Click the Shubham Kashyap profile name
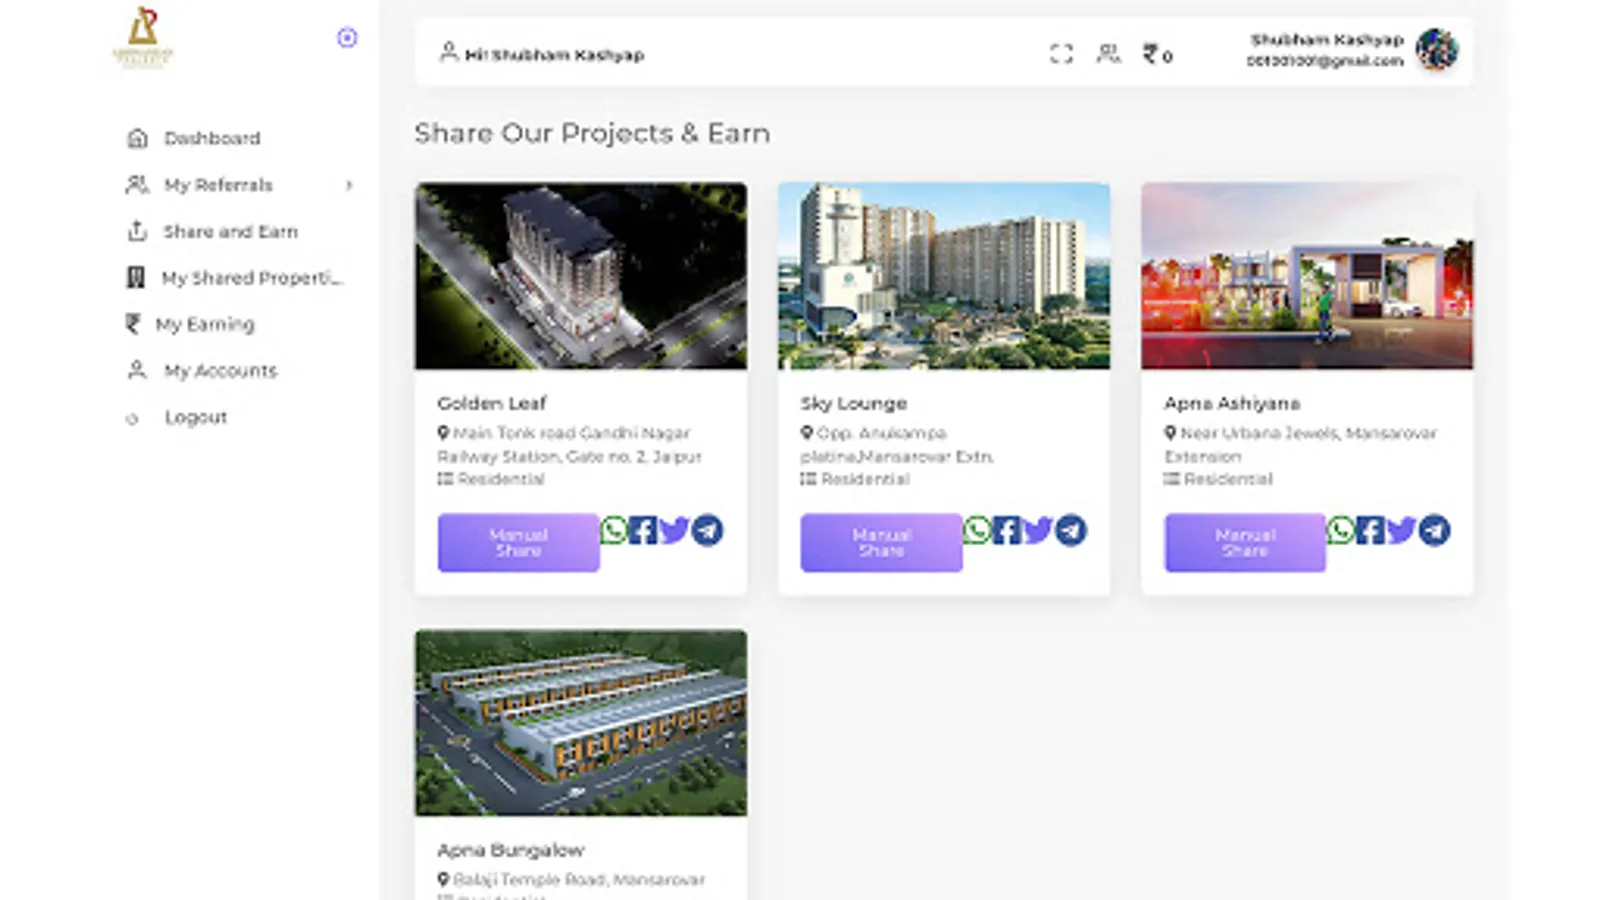The width and height of the screenshot is (1600, 900). [x=1327, y=40]
